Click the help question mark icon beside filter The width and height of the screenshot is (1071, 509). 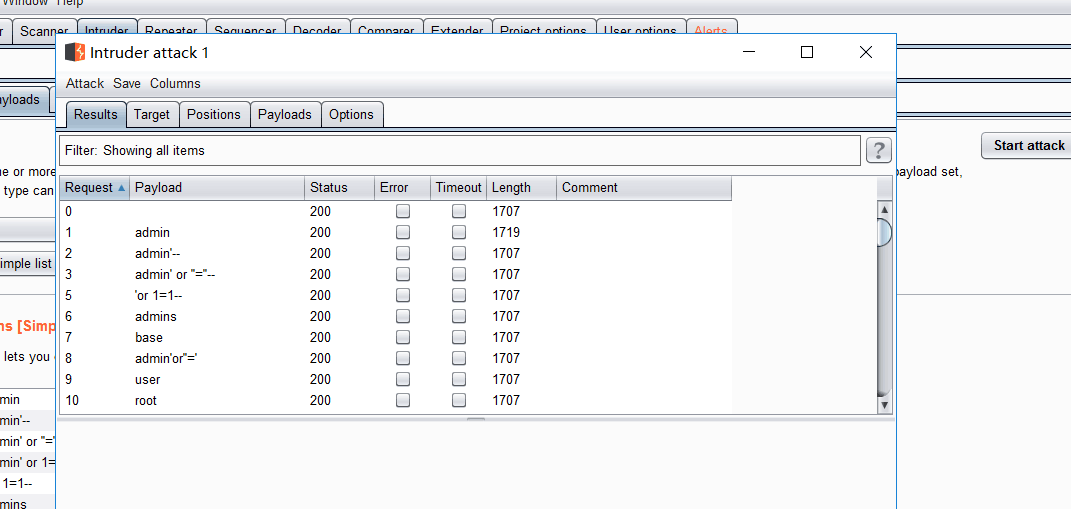(879, 150)
